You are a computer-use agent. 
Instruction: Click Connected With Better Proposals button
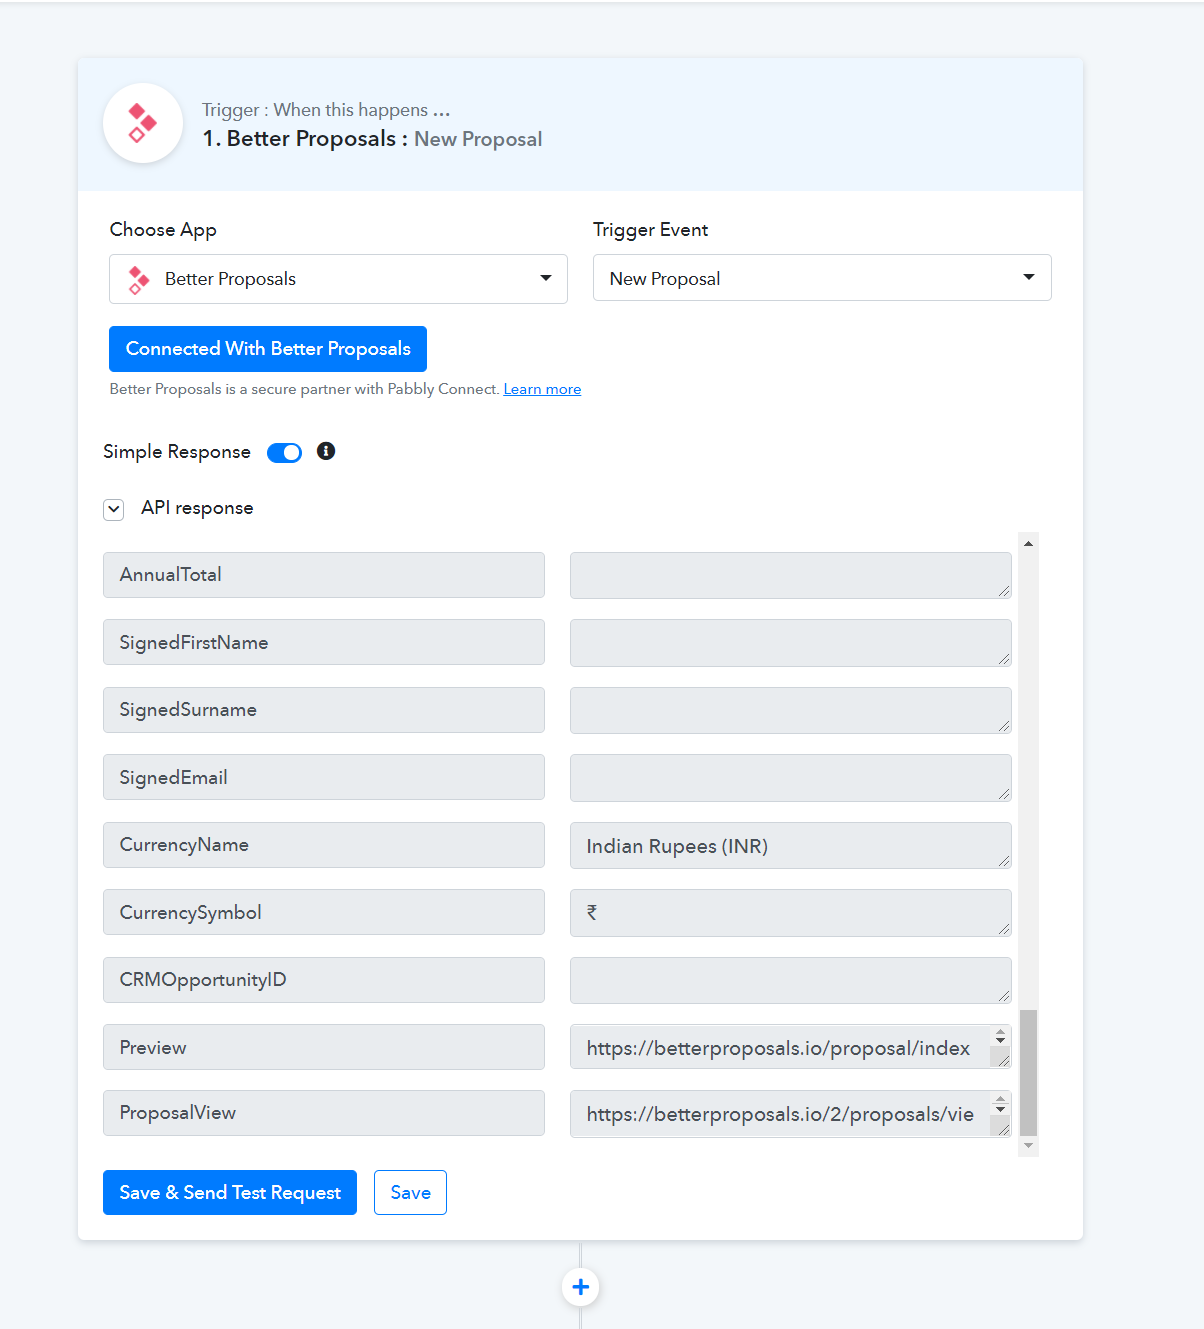[x=268, y=349]
